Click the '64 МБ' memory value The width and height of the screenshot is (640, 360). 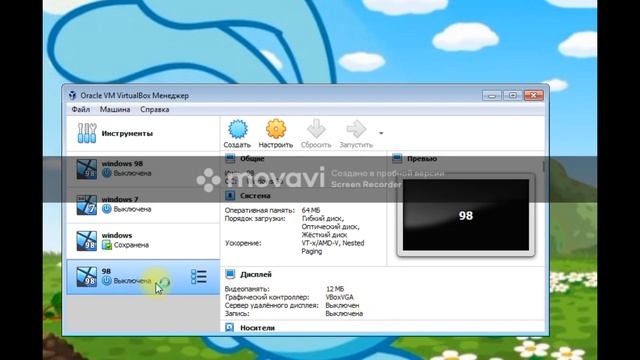click(311, 210)
